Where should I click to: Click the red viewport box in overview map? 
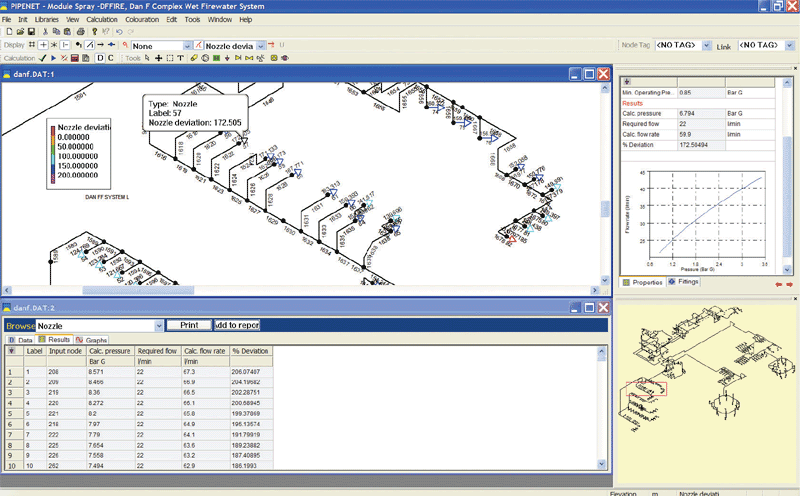pos(646,389)
